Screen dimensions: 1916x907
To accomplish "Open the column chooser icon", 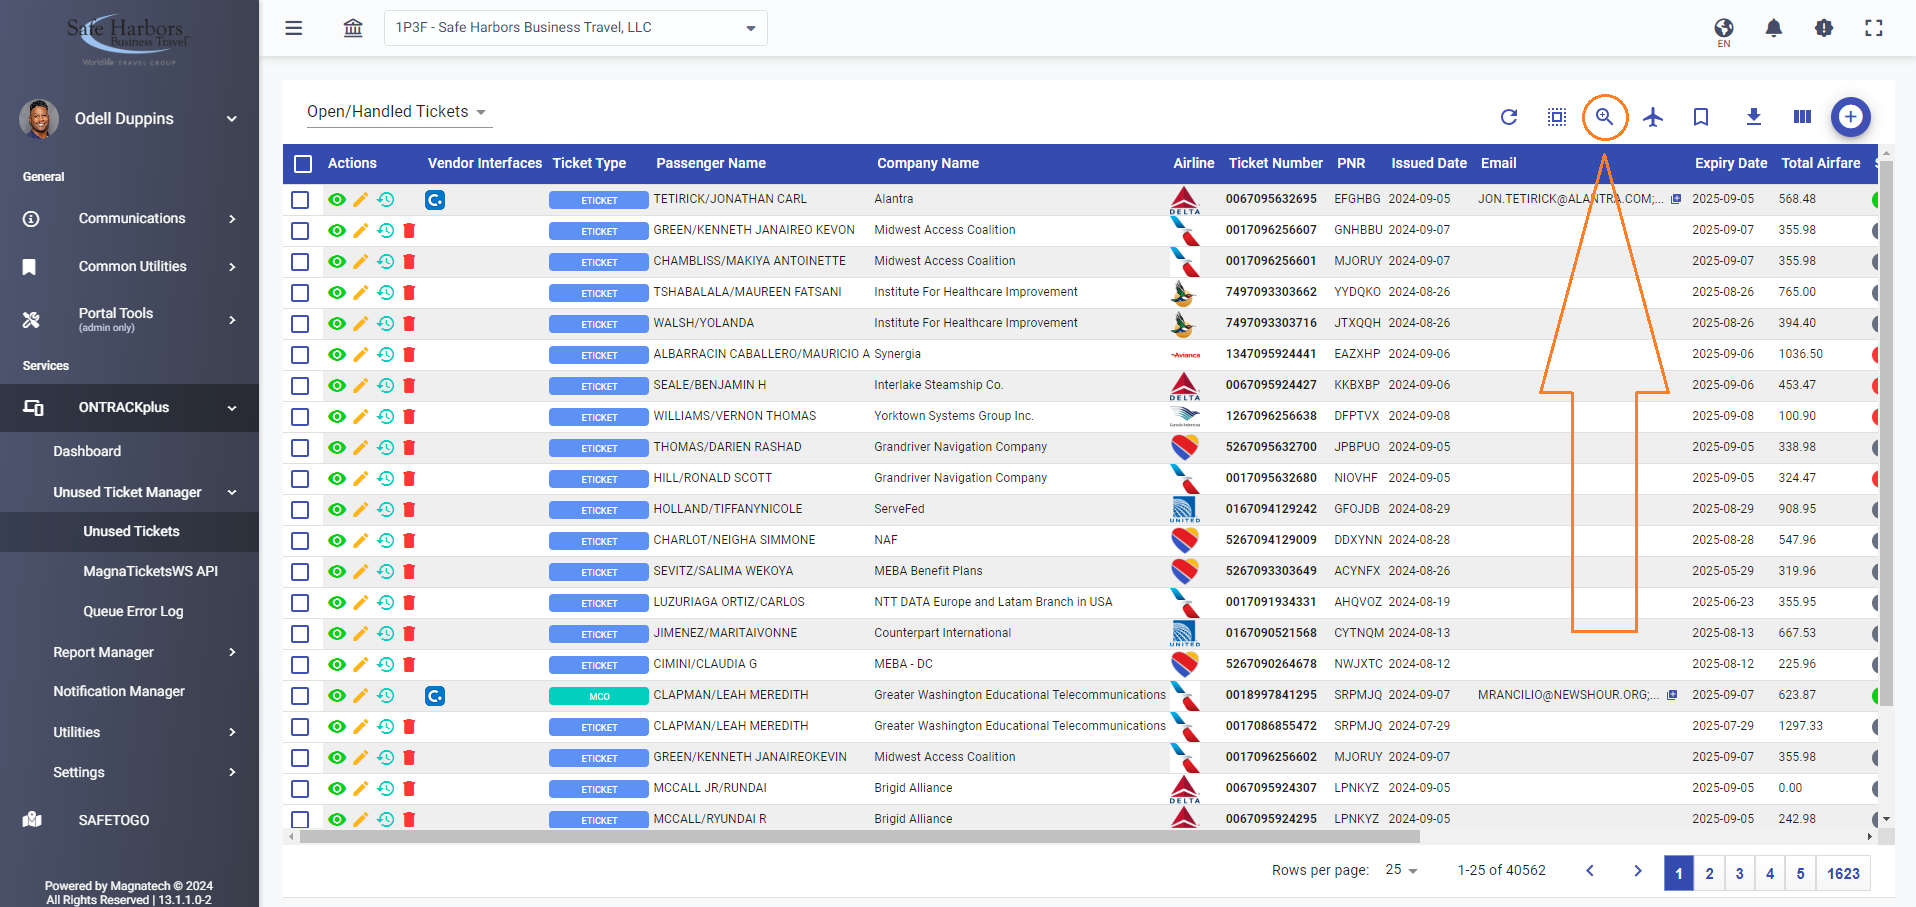I will (1802, 117).
